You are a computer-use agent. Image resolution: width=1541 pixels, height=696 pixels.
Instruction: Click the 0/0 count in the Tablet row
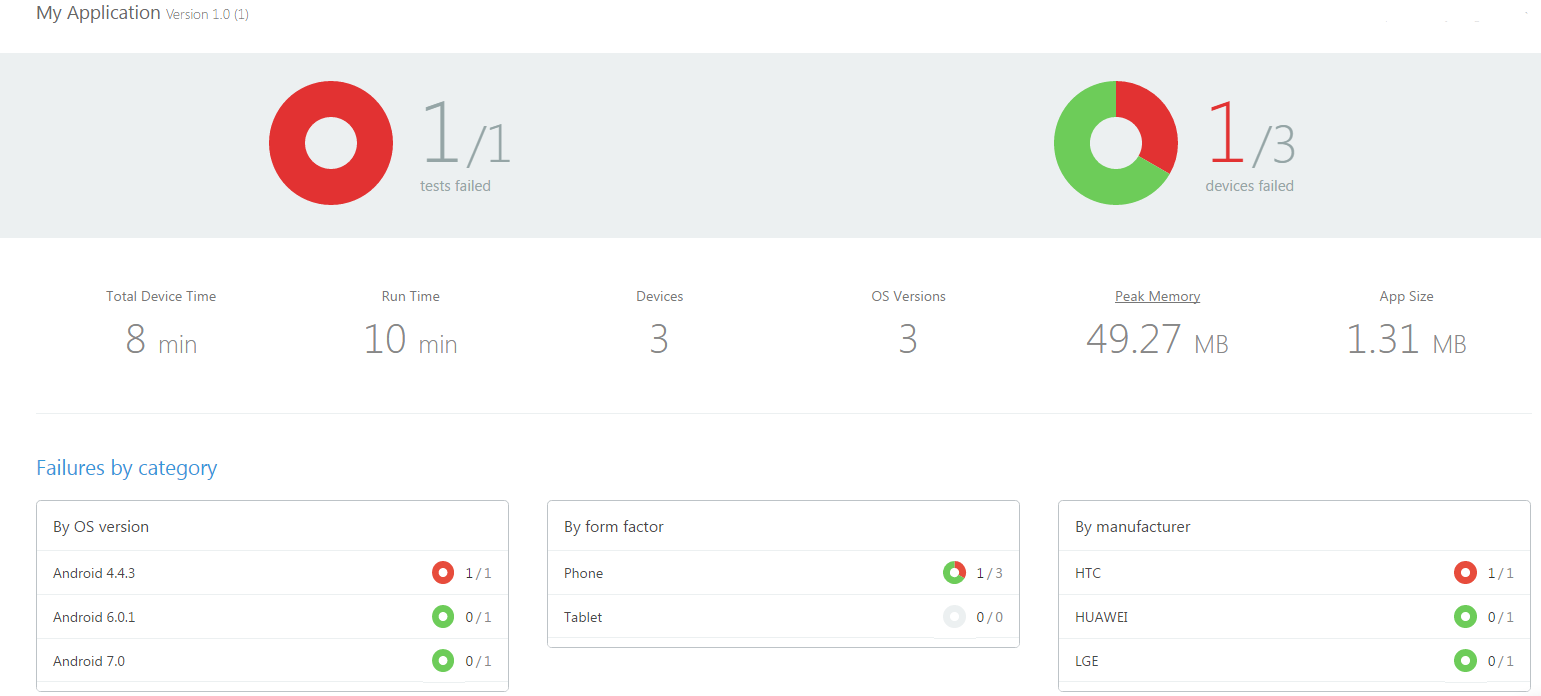(x=990, y=617)
